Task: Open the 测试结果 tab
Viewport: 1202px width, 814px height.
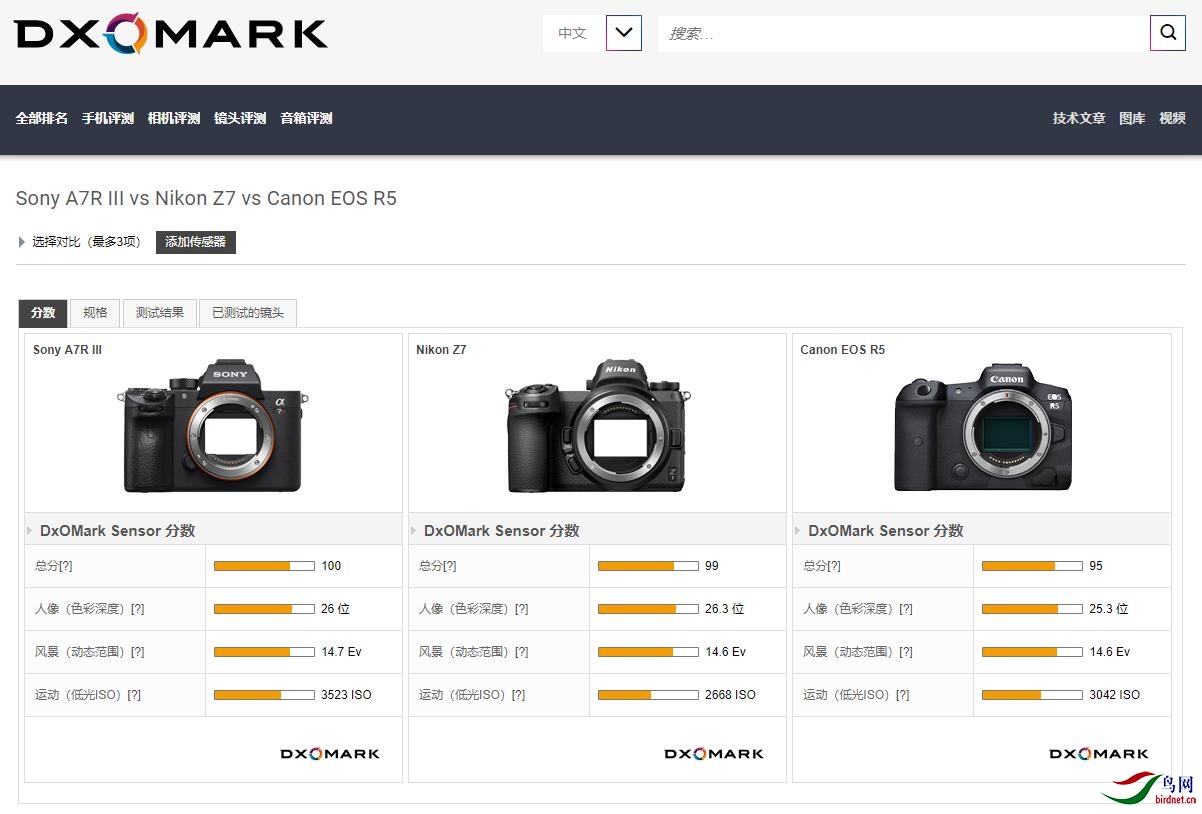Action: tap(160, 313)
